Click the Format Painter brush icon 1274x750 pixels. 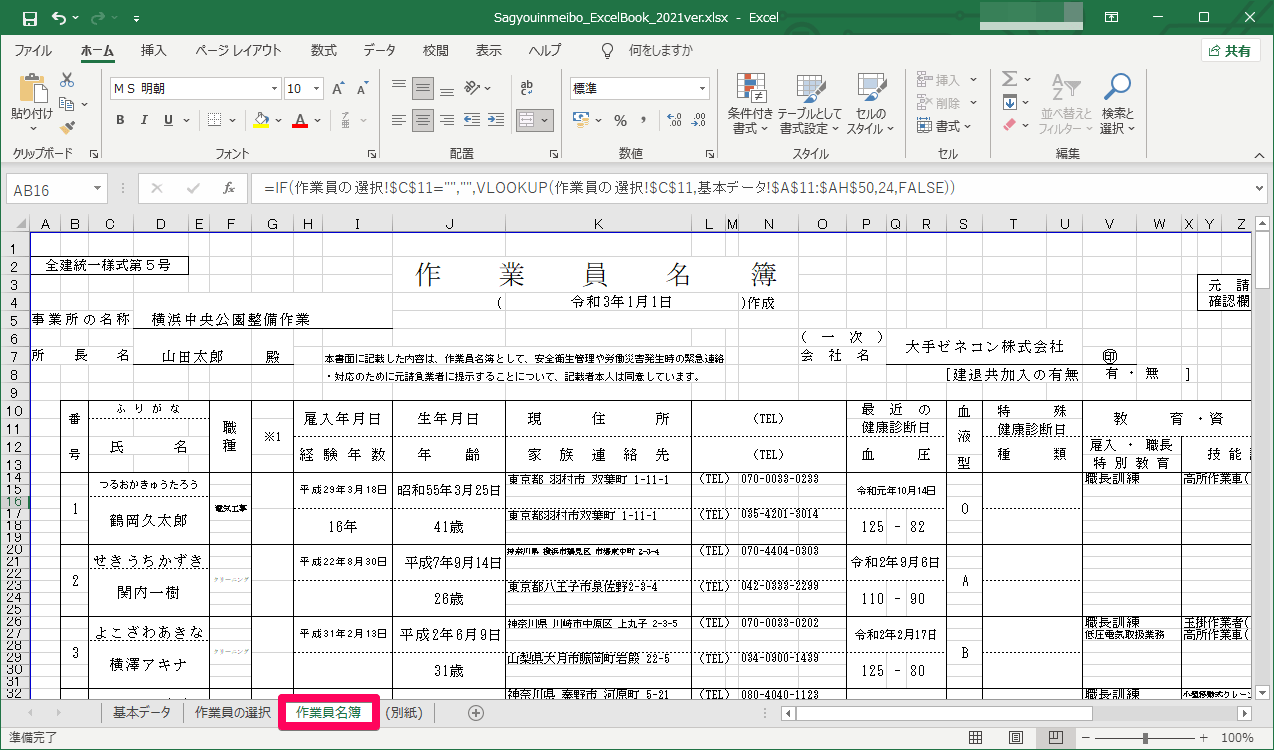67,127
